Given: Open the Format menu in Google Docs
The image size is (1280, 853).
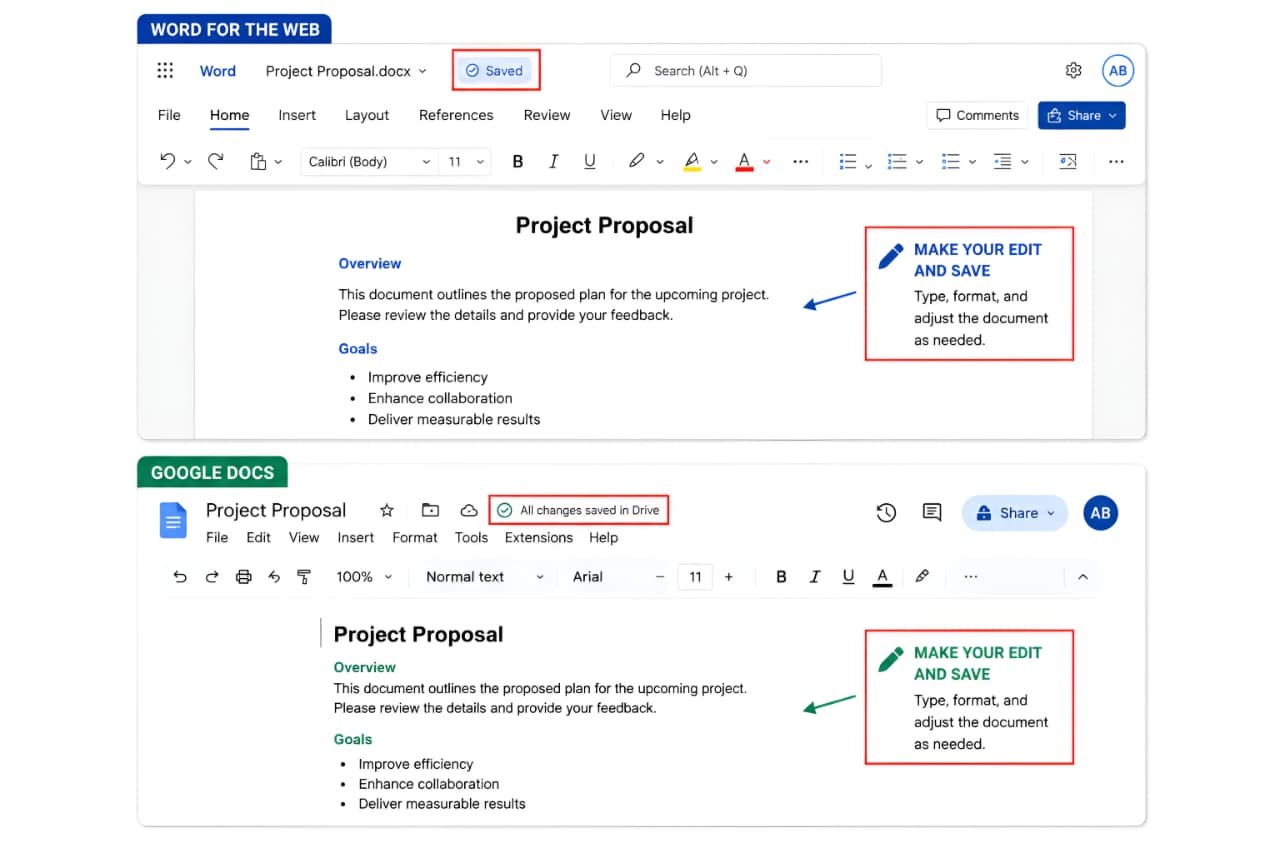Looking at the screenshot, I should pyautogui.click(x=415, y=537).
